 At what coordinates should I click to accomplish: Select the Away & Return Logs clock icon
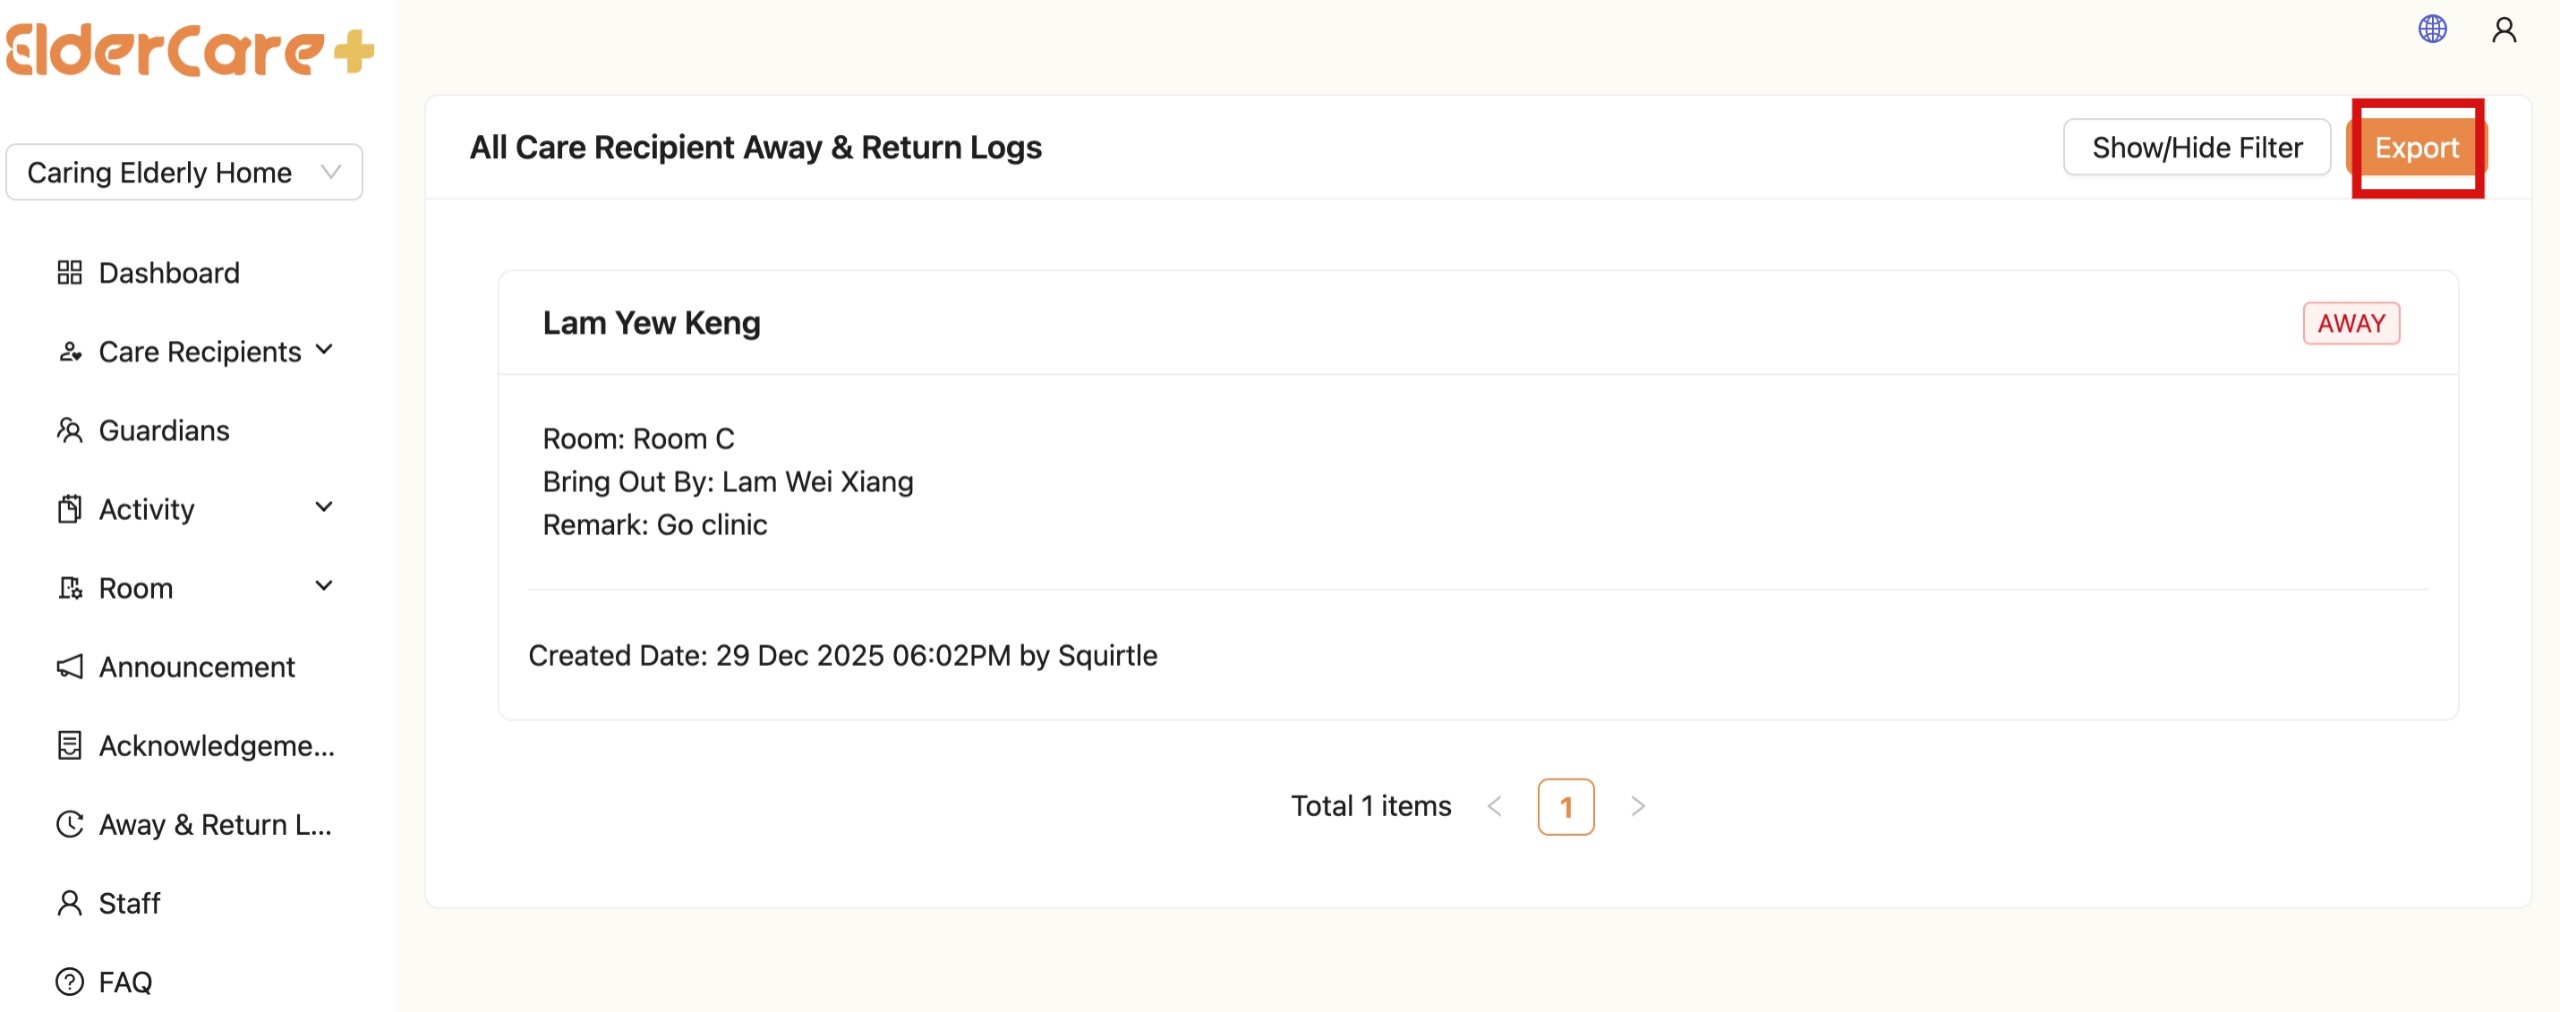pos(70,824)
